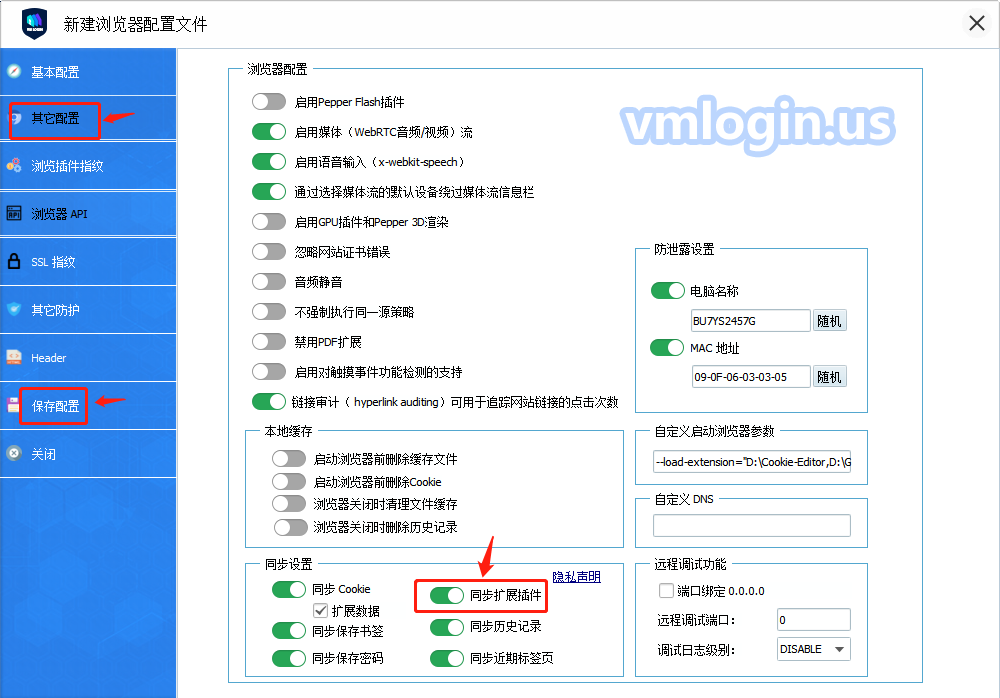Click the close icon beside 关闭
The image size is (1000, 698).
(x=14, y=453)
